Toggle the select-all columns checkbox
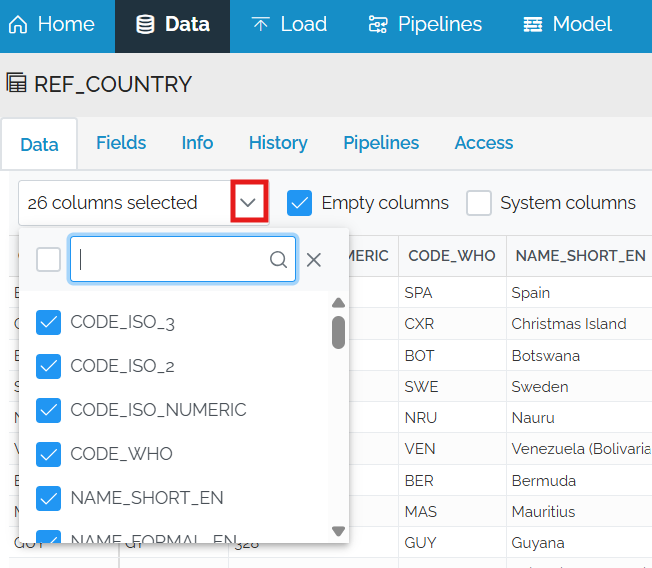 point(48,259)
